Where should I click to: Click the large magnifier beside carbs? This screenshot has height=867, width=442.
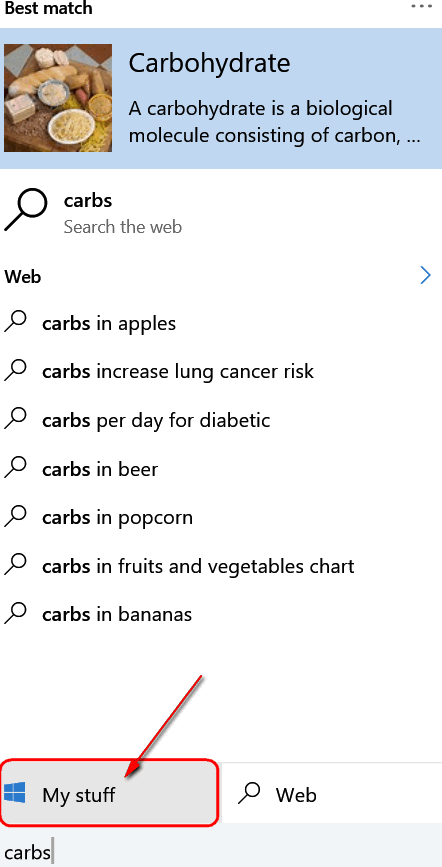pos(25,209)
